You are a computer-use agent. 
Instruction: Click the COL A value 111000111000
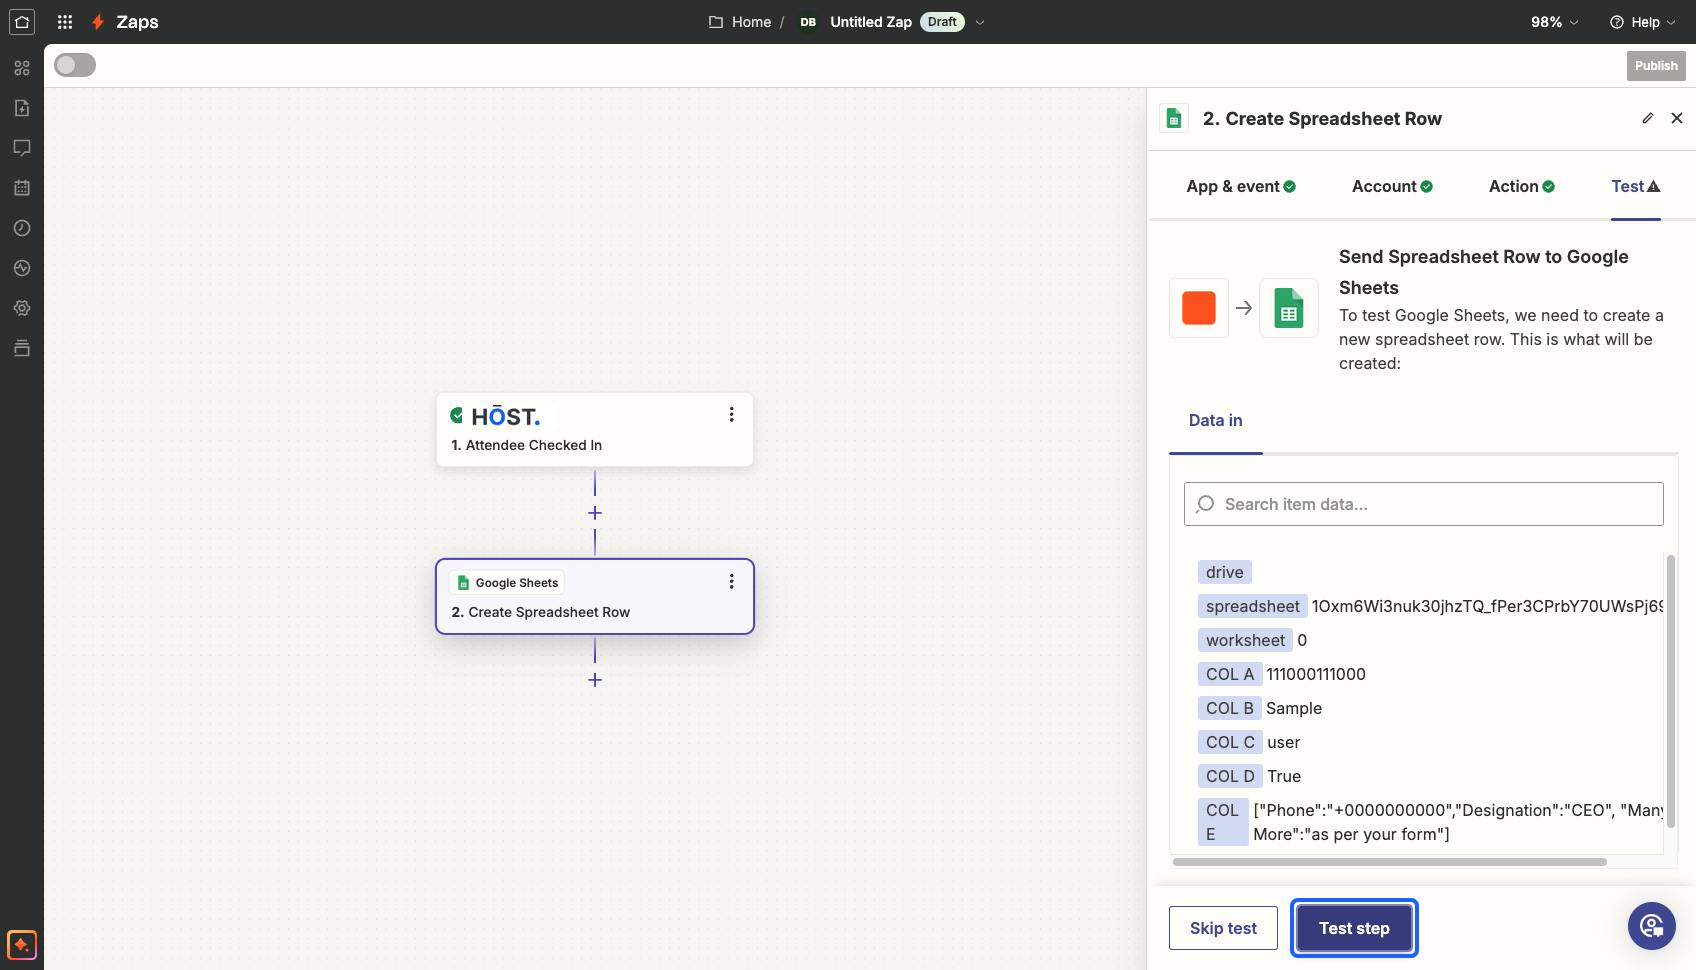[1316, 674]
